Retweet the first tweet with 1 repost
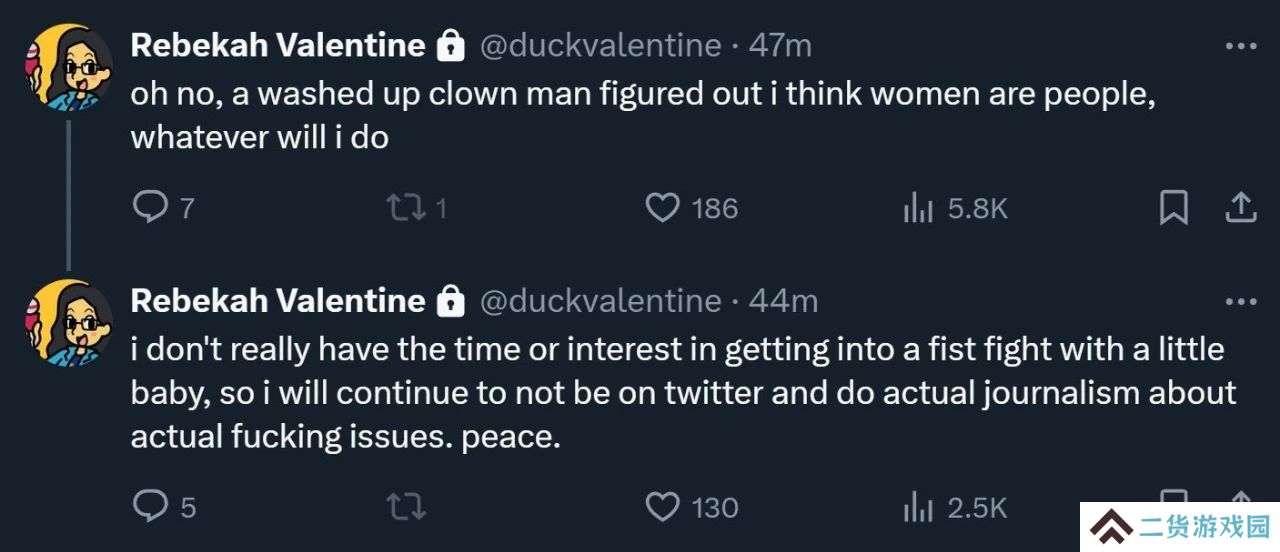Screen dimensions: 1280x552 pos(416,208)
